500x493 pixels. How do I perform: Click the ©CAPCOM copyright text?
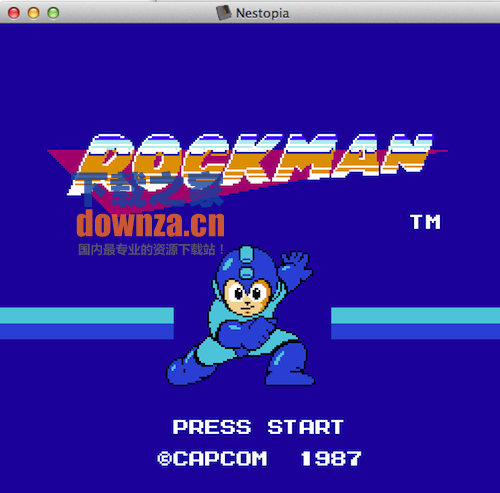(212, 458)
